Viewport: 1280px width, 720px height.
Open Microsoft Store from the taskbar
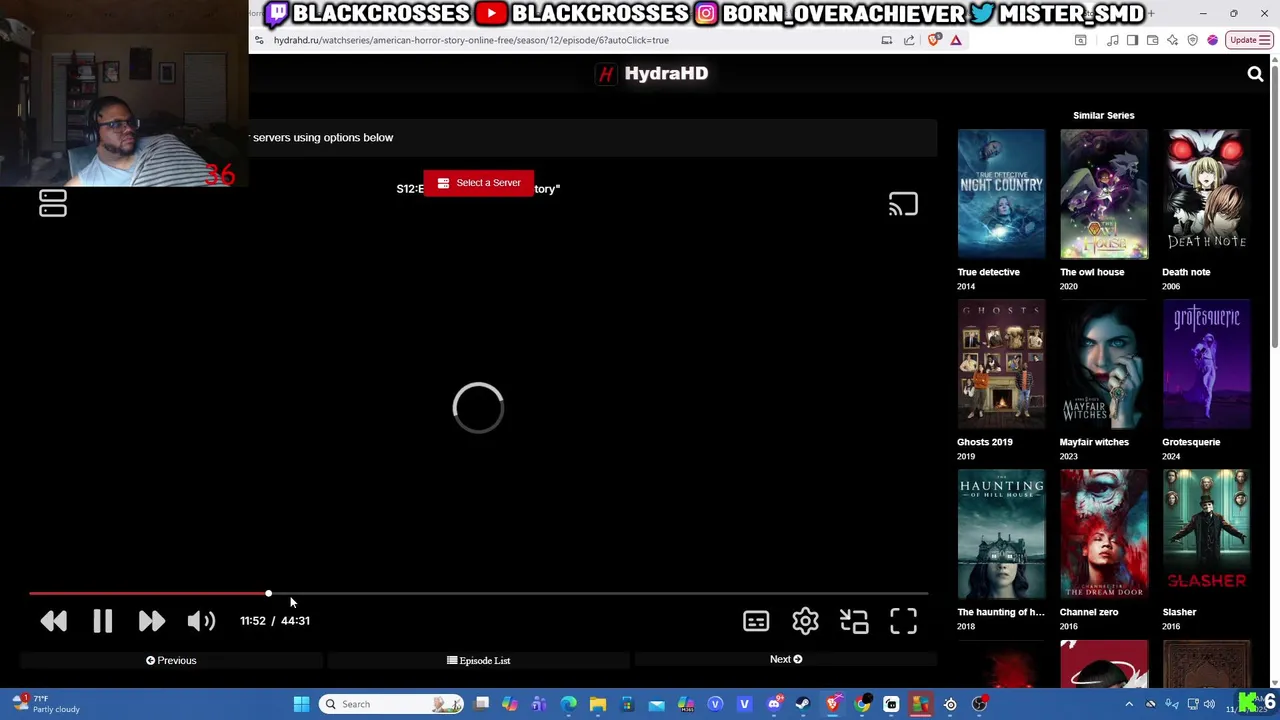point(627,704)
